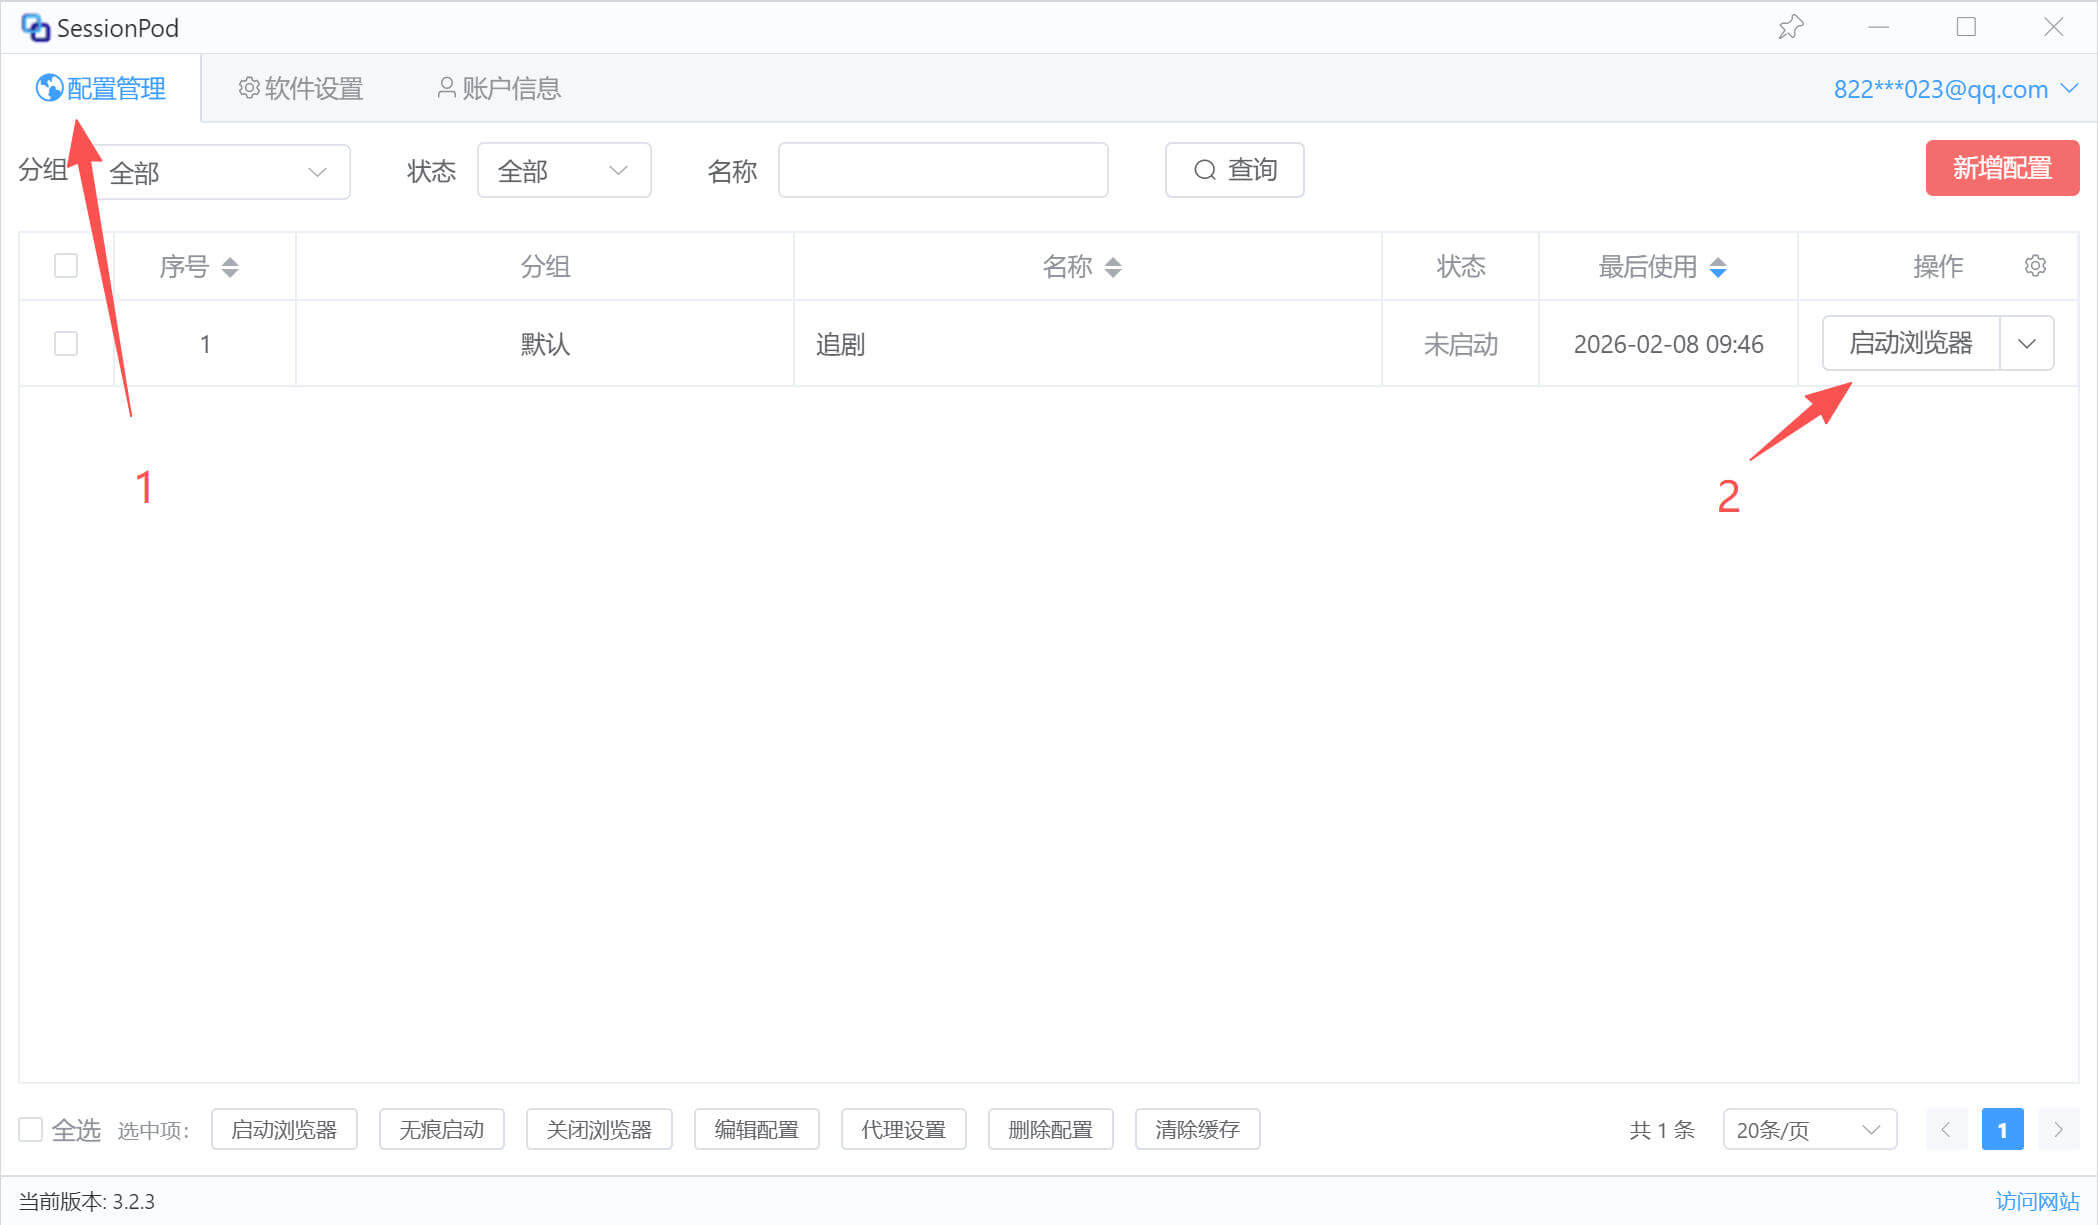Click the pin window icon
The width and height of the screenshot is (2098, 1225).
click(x=1790, y=27)
